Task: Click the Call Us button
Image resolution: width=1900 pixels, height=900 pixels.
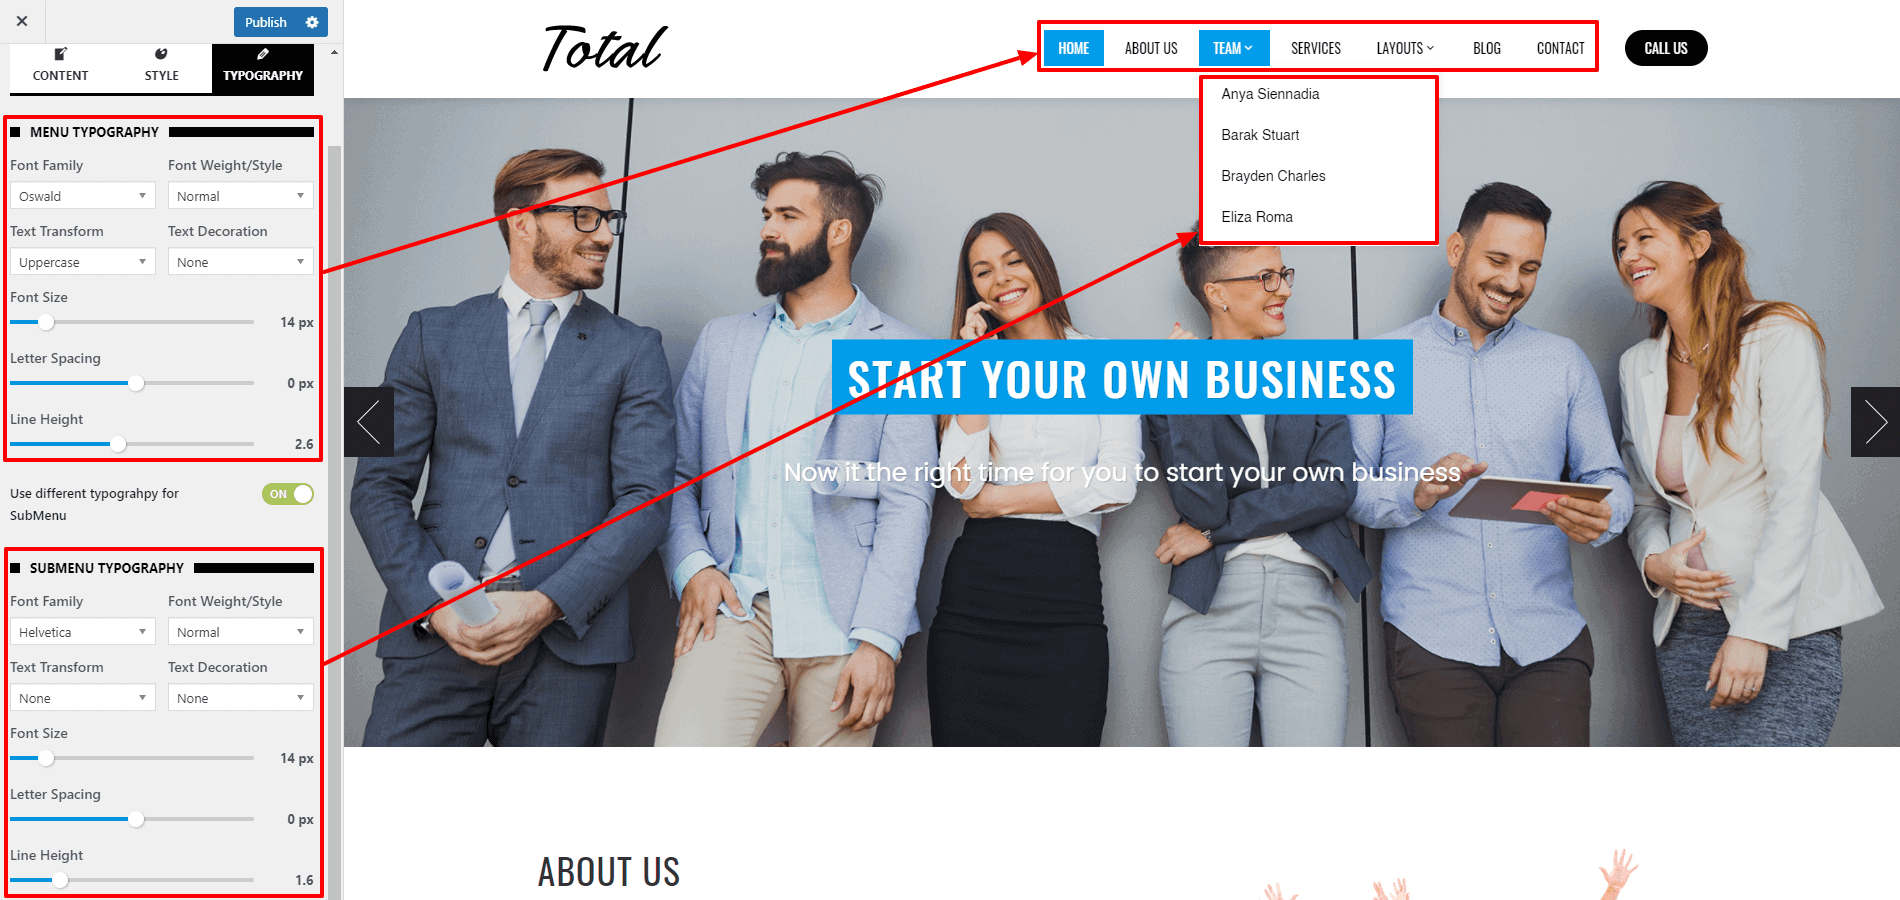Action: click(x=1666, y=48)
